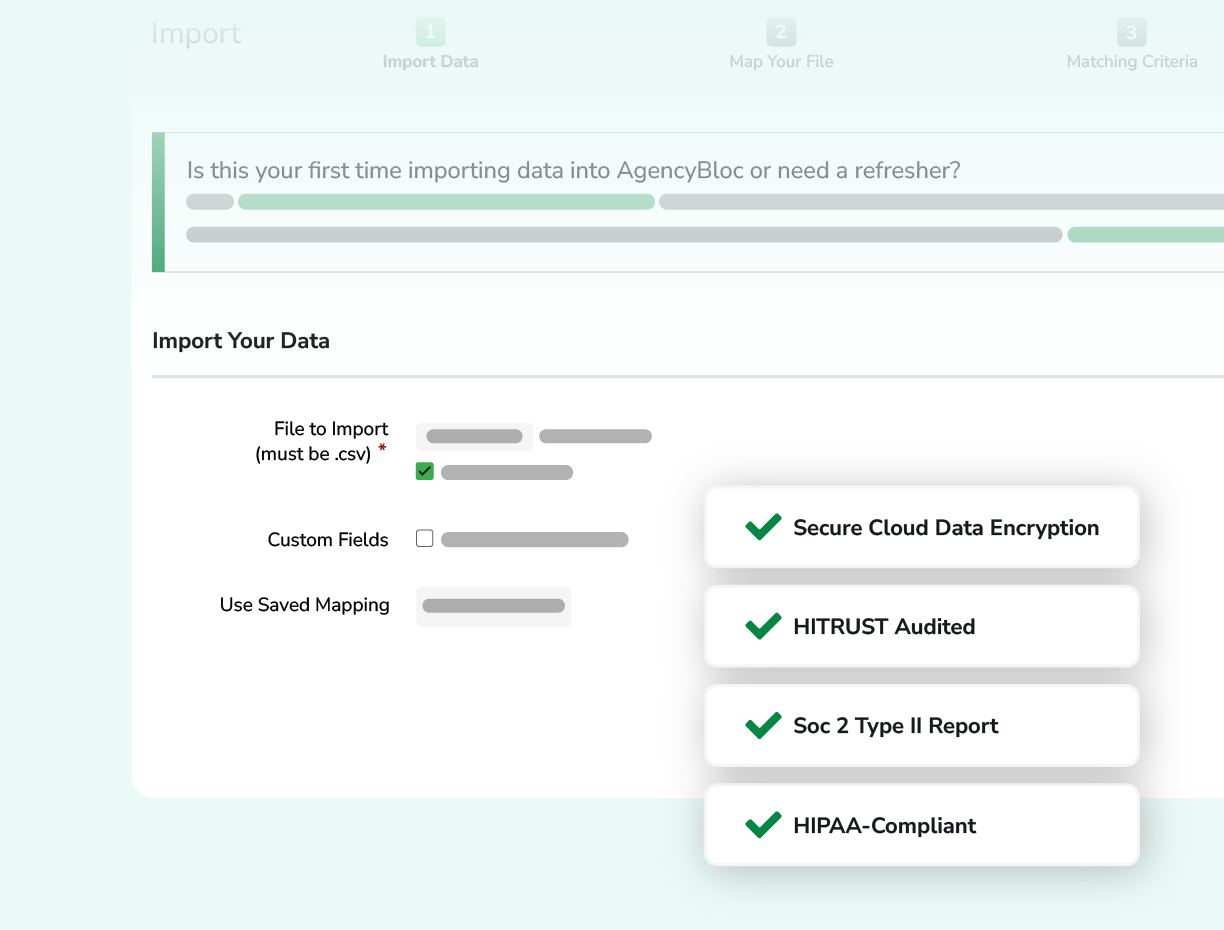Open the saved mapping options field
Viewport: 1224px width, 930px height.
[493, 606]
